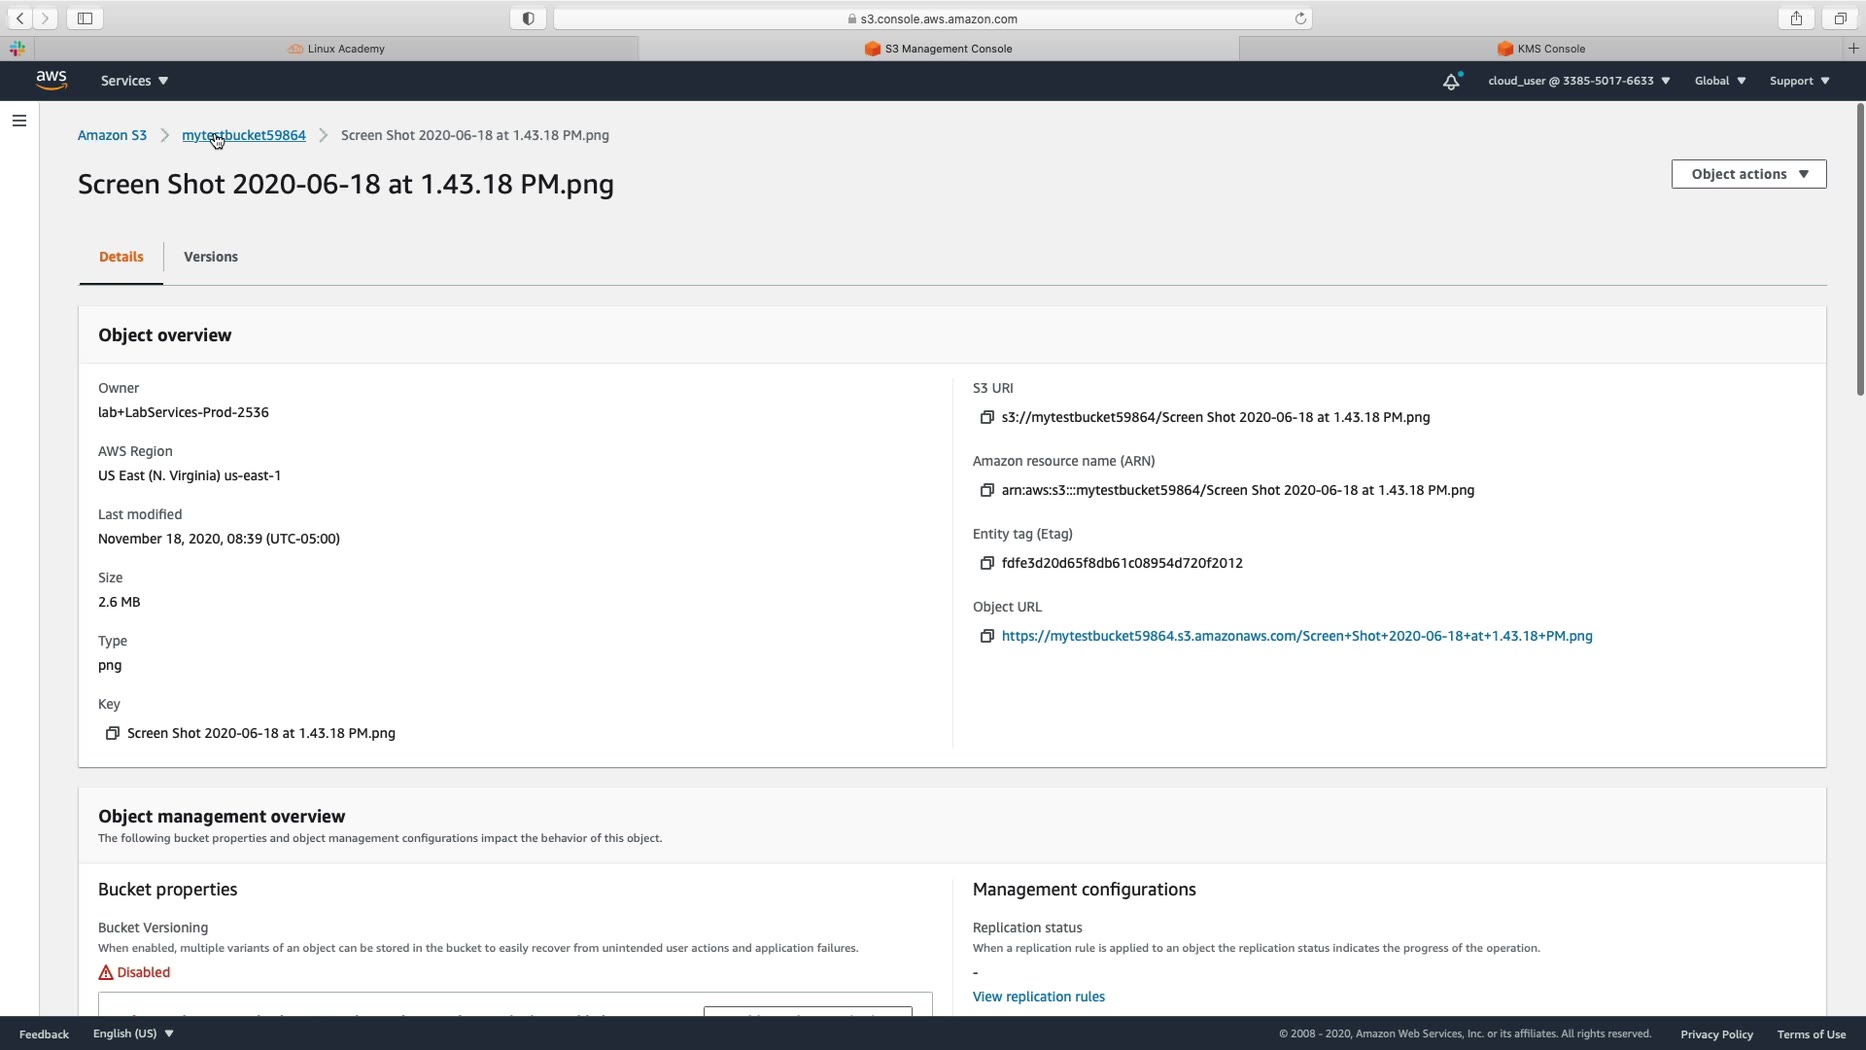Click the Object management overview heading
This screenshot has height=1050, width=1866.
click(222, 816)
